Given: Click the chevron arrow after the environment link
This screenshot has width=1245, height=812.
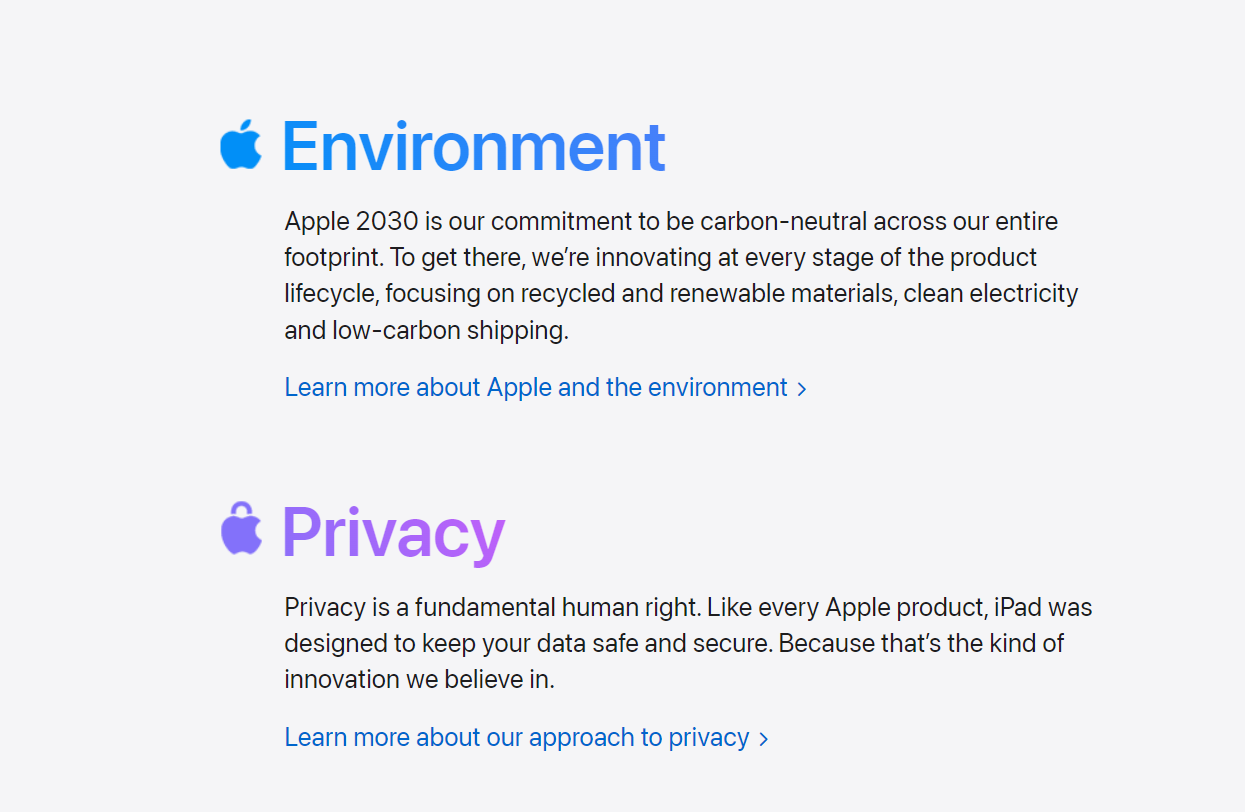Looking at the screenshot, I should pyautogui.click(x=802, y=389).
